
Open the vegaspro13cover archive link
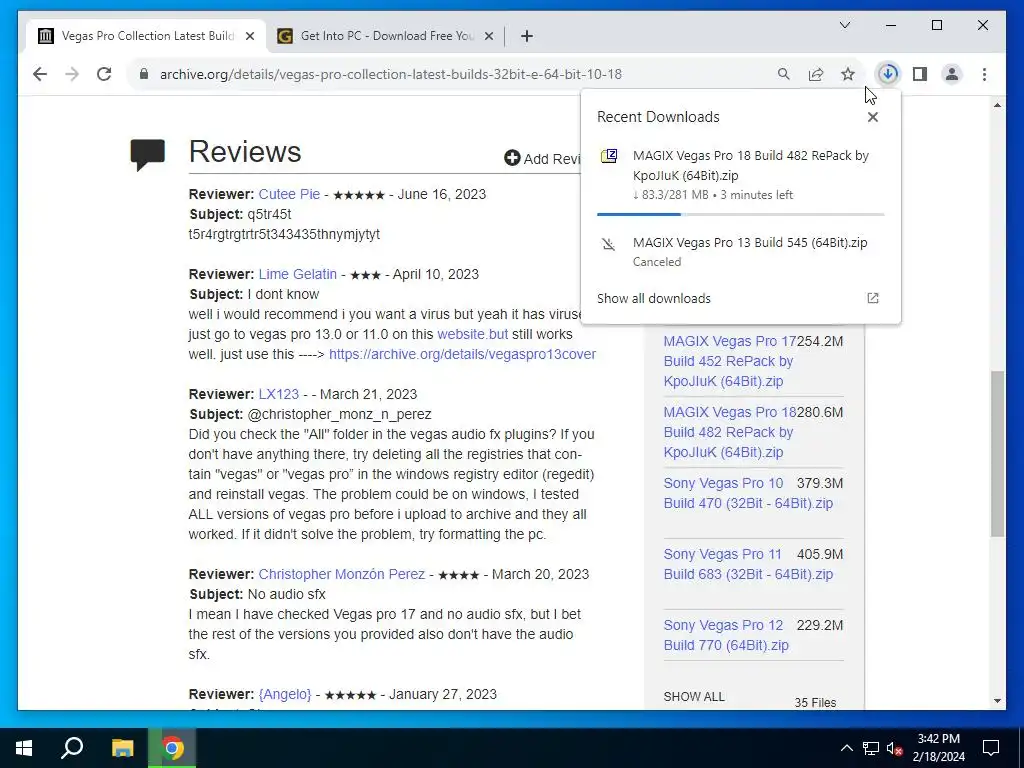(x=462, y=354)
